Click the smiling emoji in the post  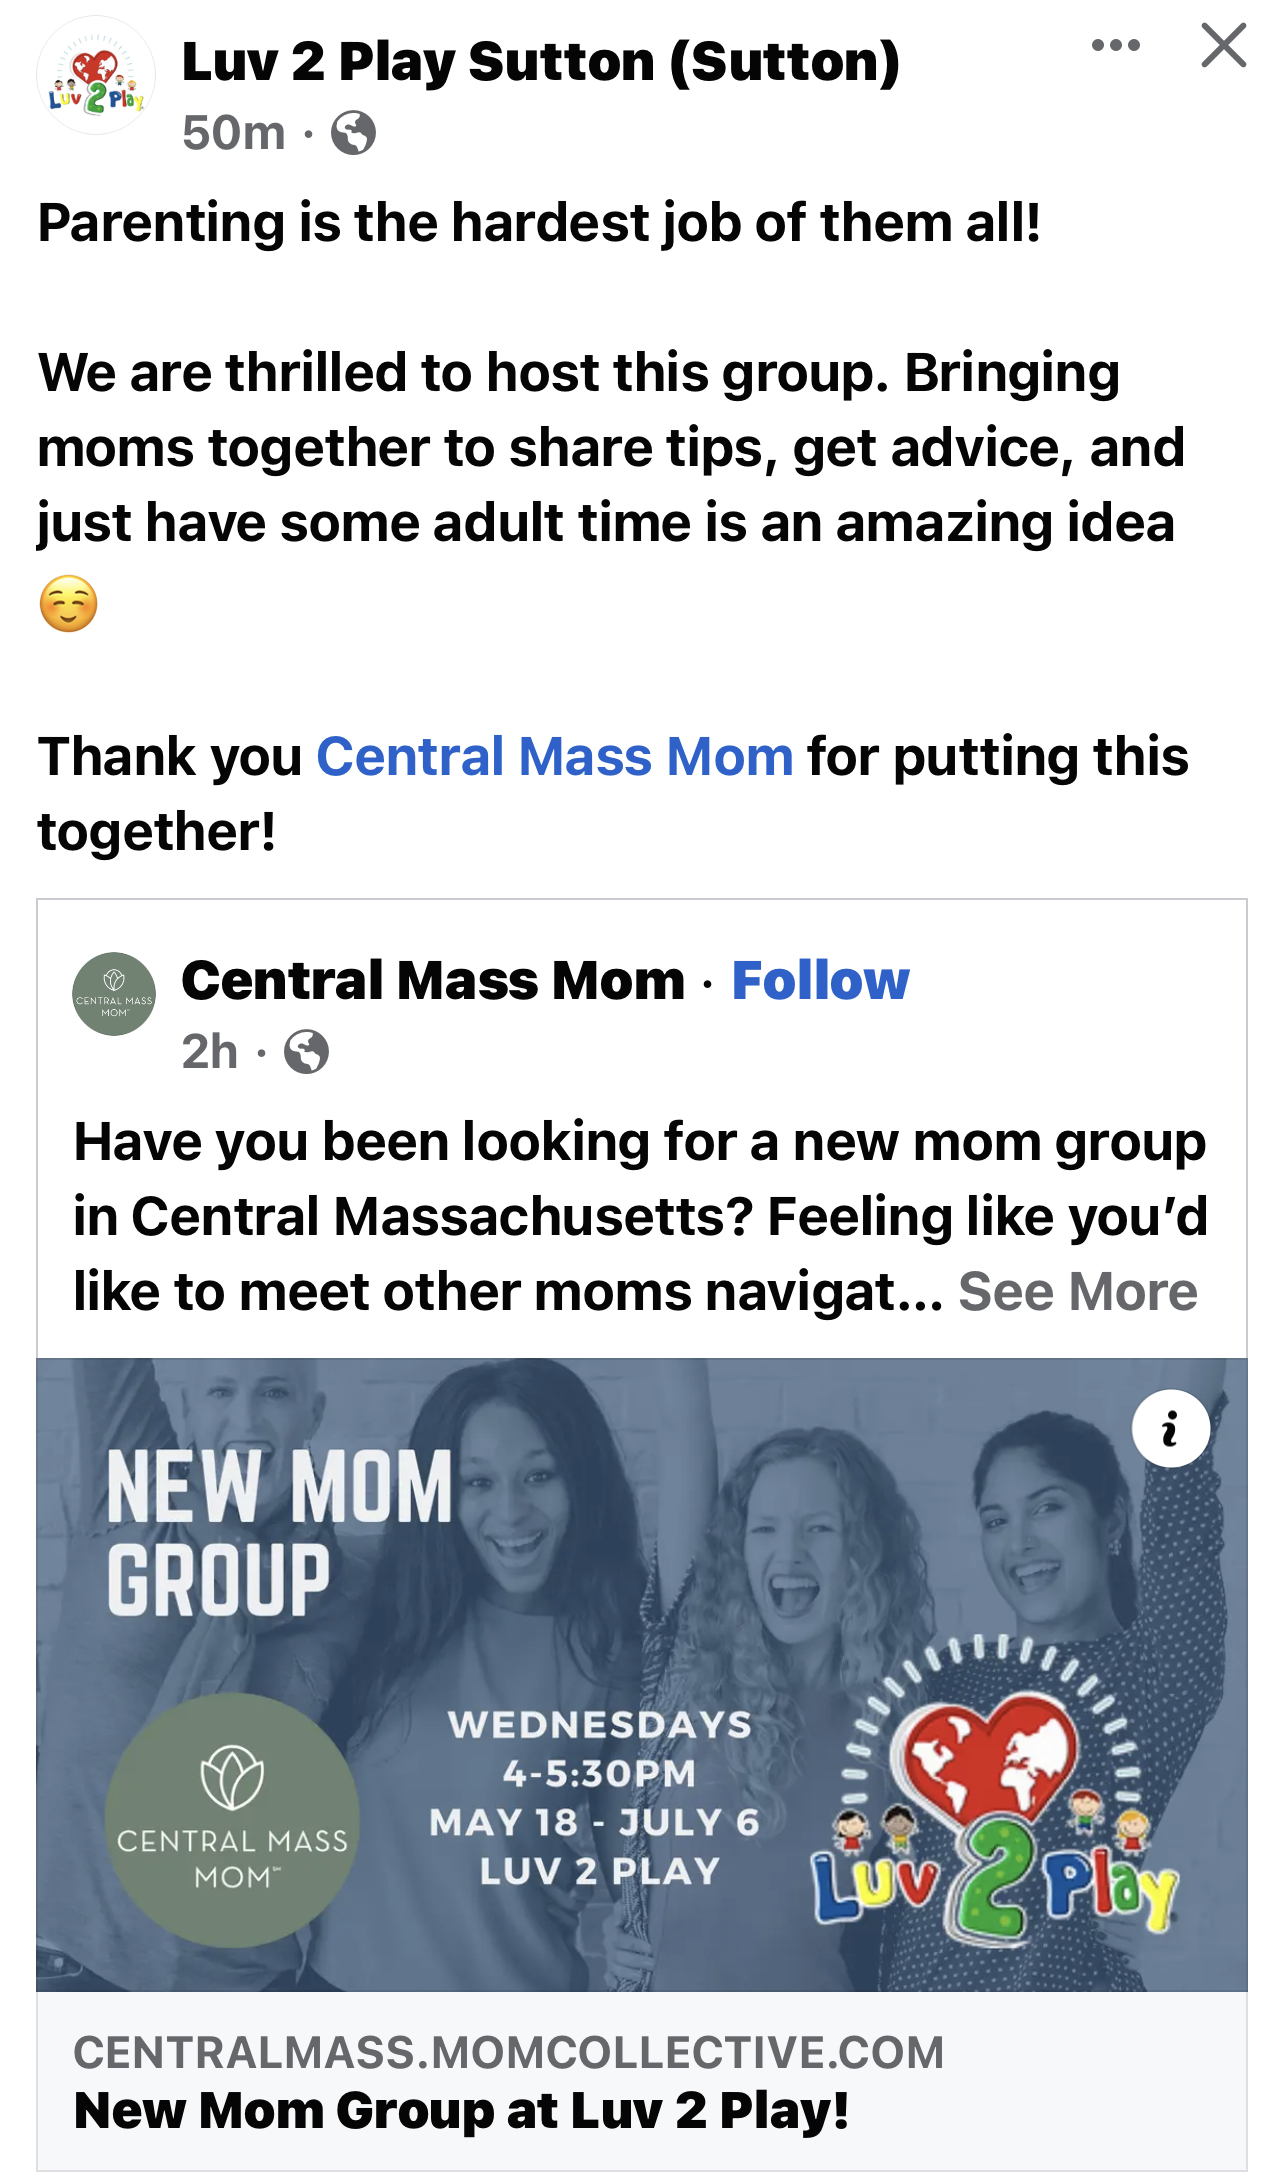tap(68, 604)
